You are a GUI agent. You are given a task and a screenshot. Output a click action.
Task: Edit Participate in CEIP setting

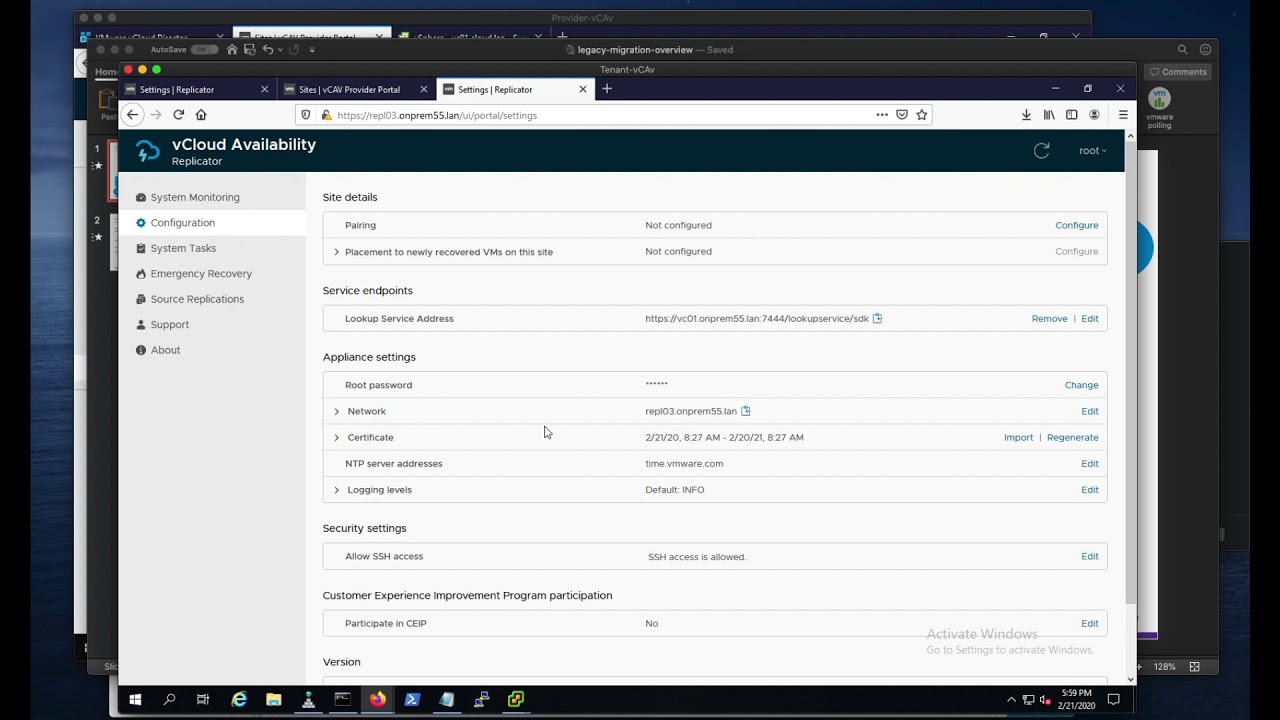pyautogui.click(x=1090, y=623)
